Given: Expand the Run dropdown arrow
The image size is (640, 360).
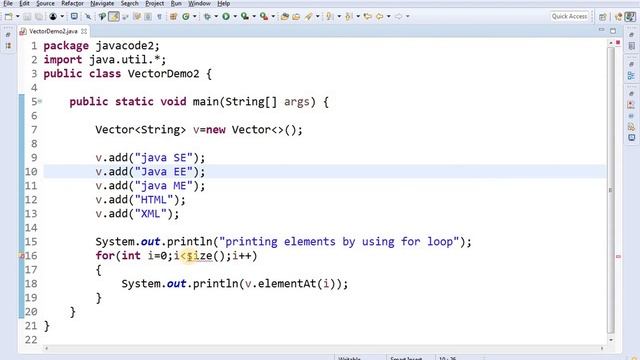Looking at the screenshot, I should 235,16.
